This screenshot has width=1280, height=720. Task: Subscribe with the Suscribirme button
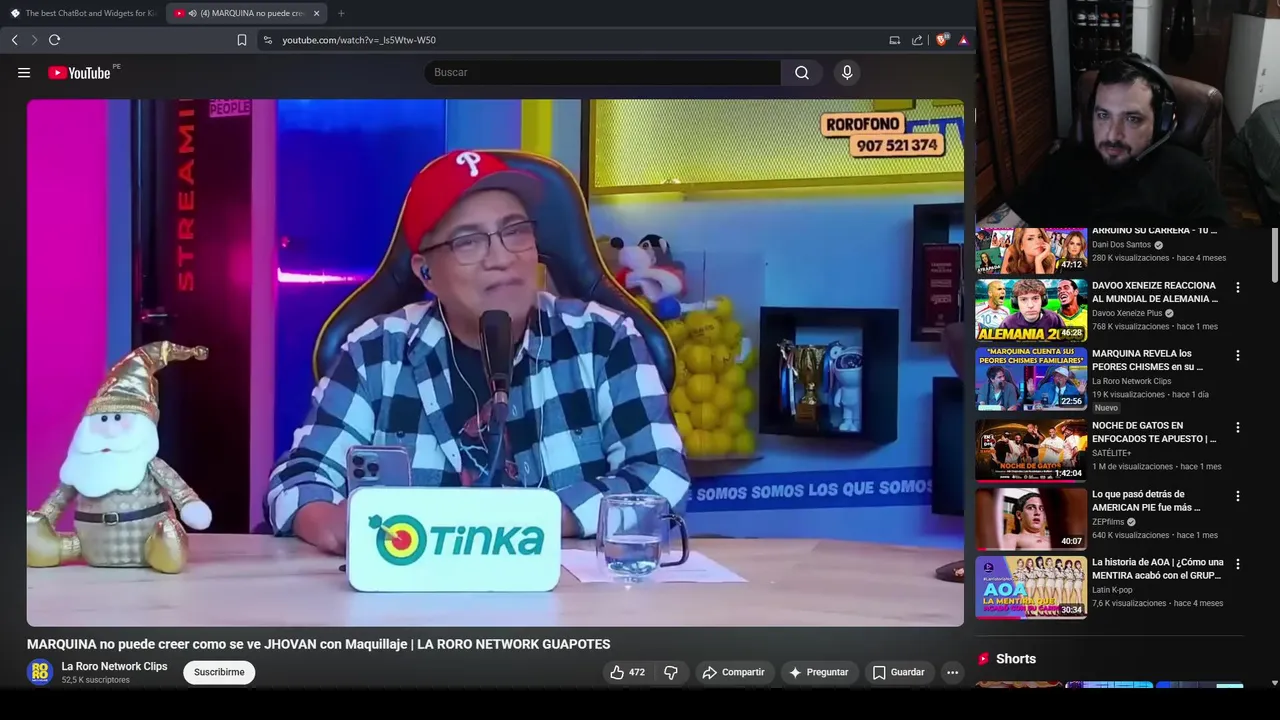click(x=219, y=673)
